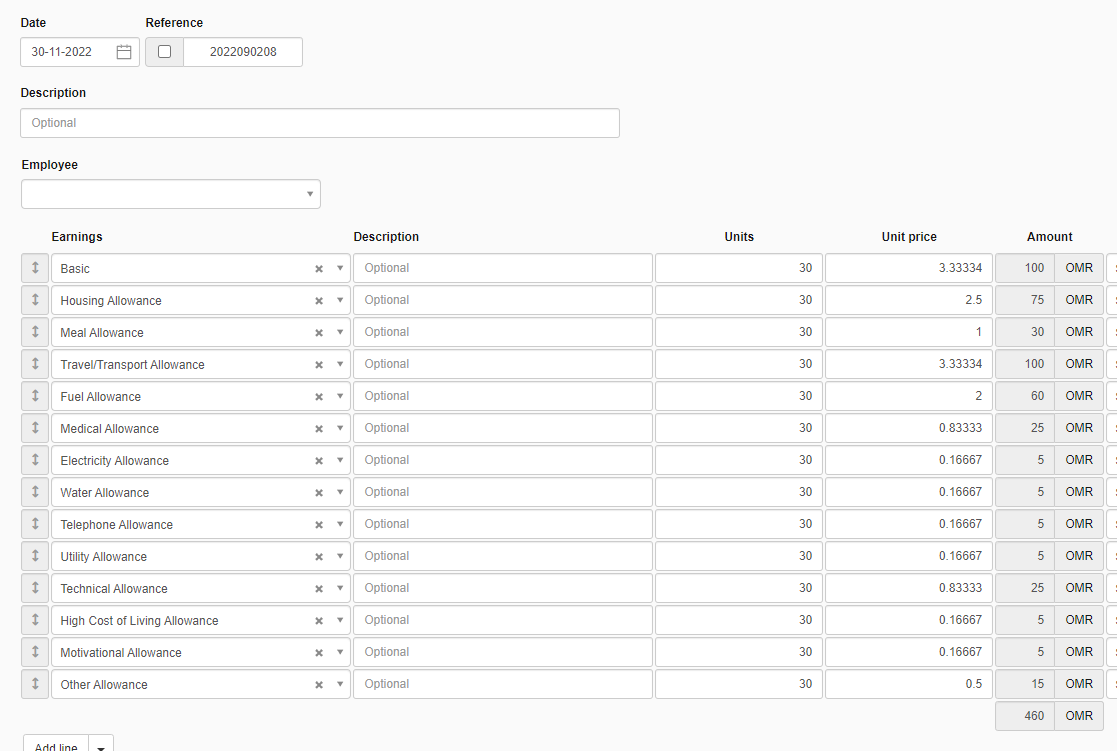Clear the Water Allowance selection

(x=319, y=493)
